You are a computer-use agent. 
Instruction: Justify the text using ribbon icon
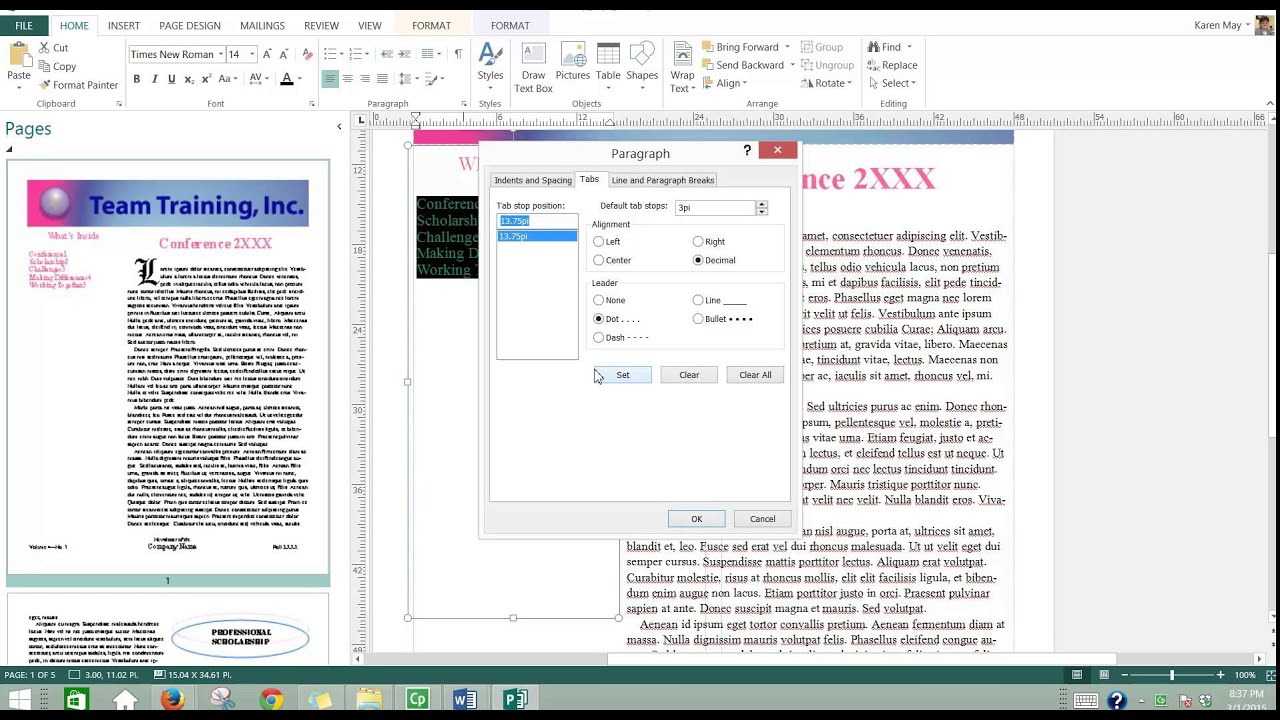point(382,79)
